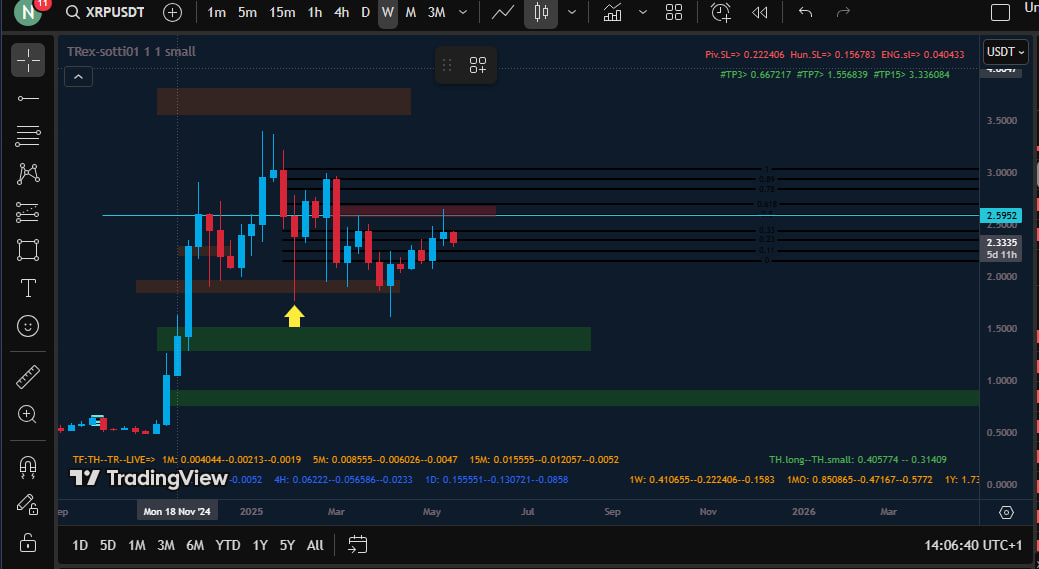Viewport: 1039px width, 569px height.
Task: Collapse the indicator legend chevron
Action: click(78, 76)
